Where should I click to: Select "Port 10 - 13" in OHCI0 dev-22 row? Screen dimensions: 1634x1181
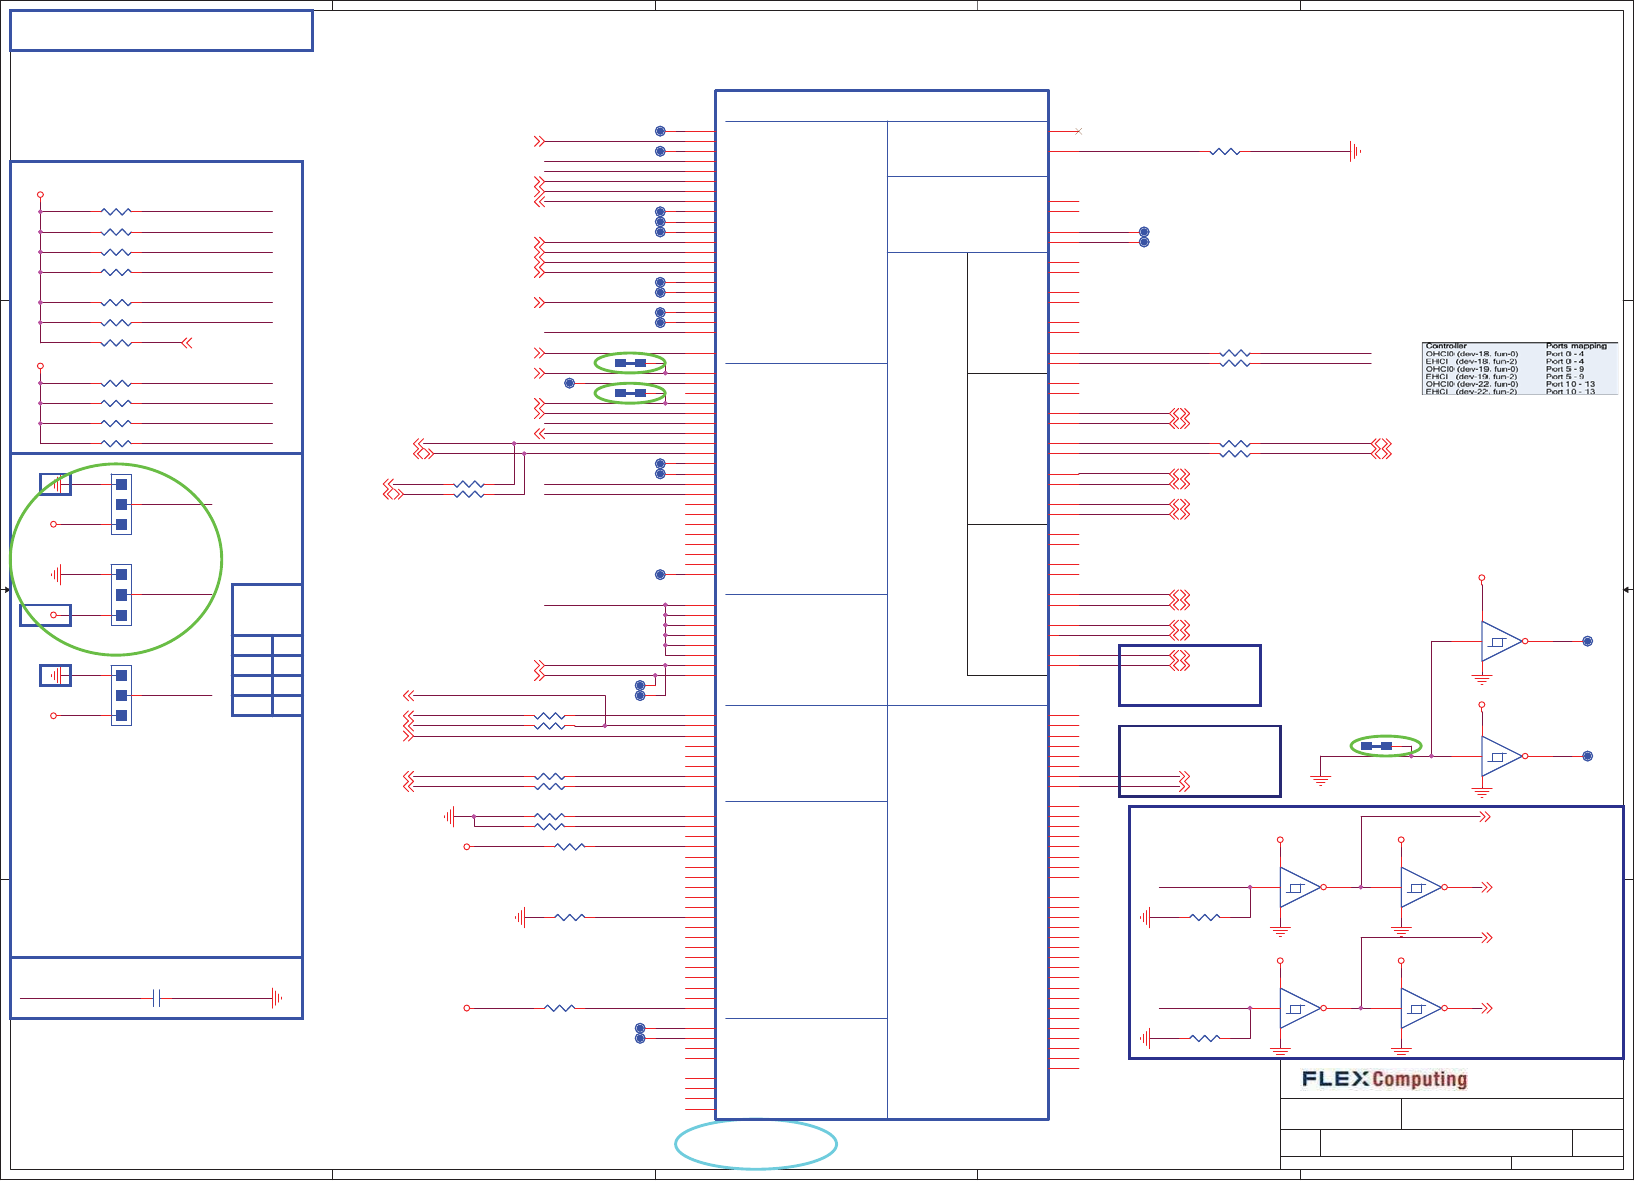1570,384
